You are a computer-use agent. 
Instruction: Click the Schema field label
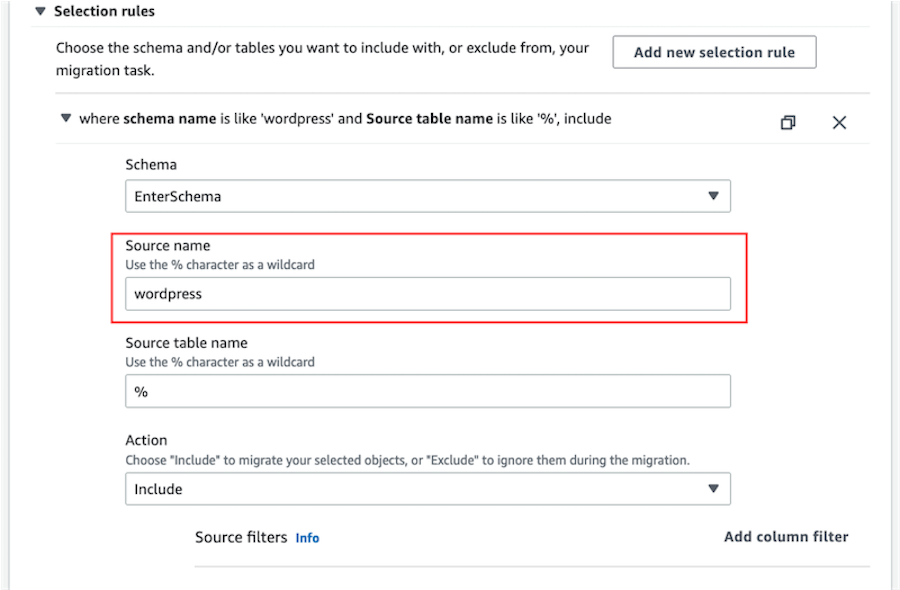pyautogui.click(x=151, y=164)
